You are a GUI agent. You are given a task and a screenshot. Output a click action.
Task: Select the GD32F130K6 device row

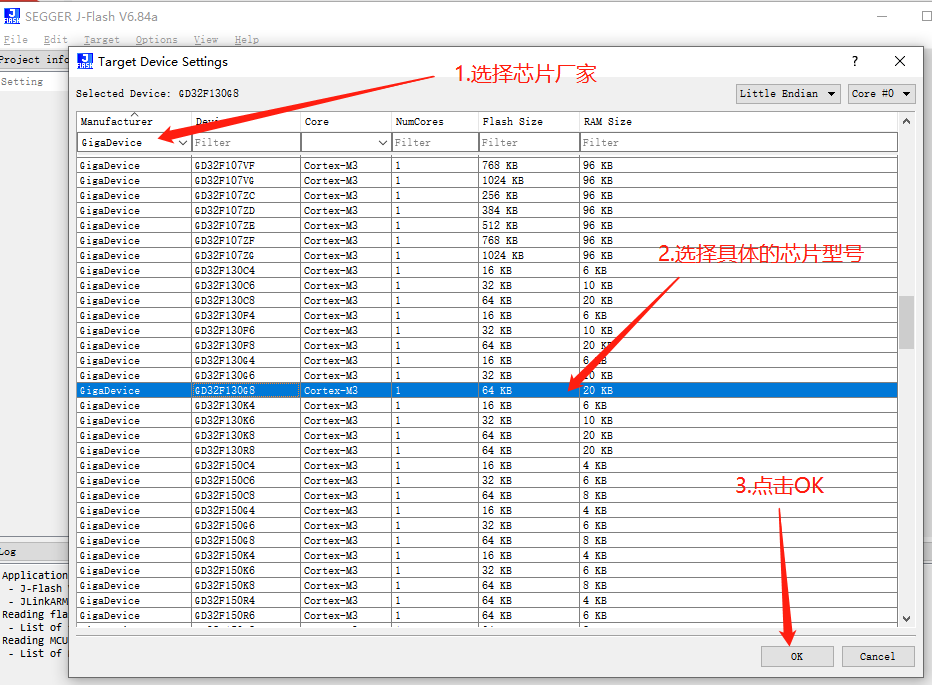coord(487,420)
